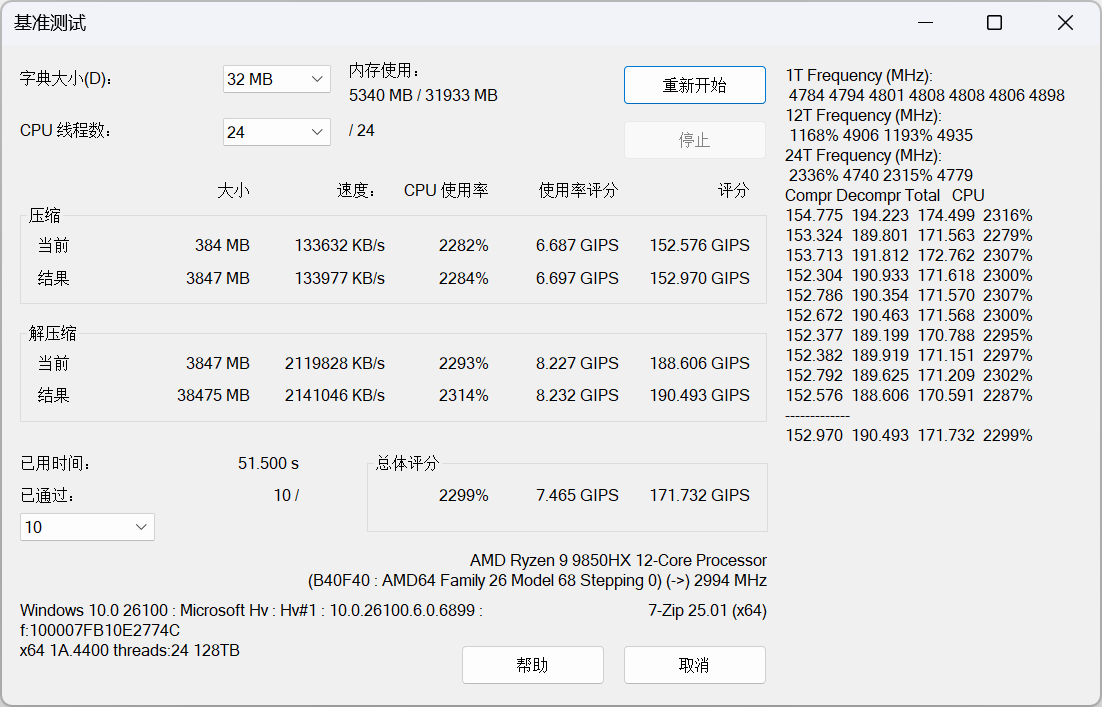Click the 帮助 help button
1102x707 pixels.
pyautogui.click(x=532, y=665)
